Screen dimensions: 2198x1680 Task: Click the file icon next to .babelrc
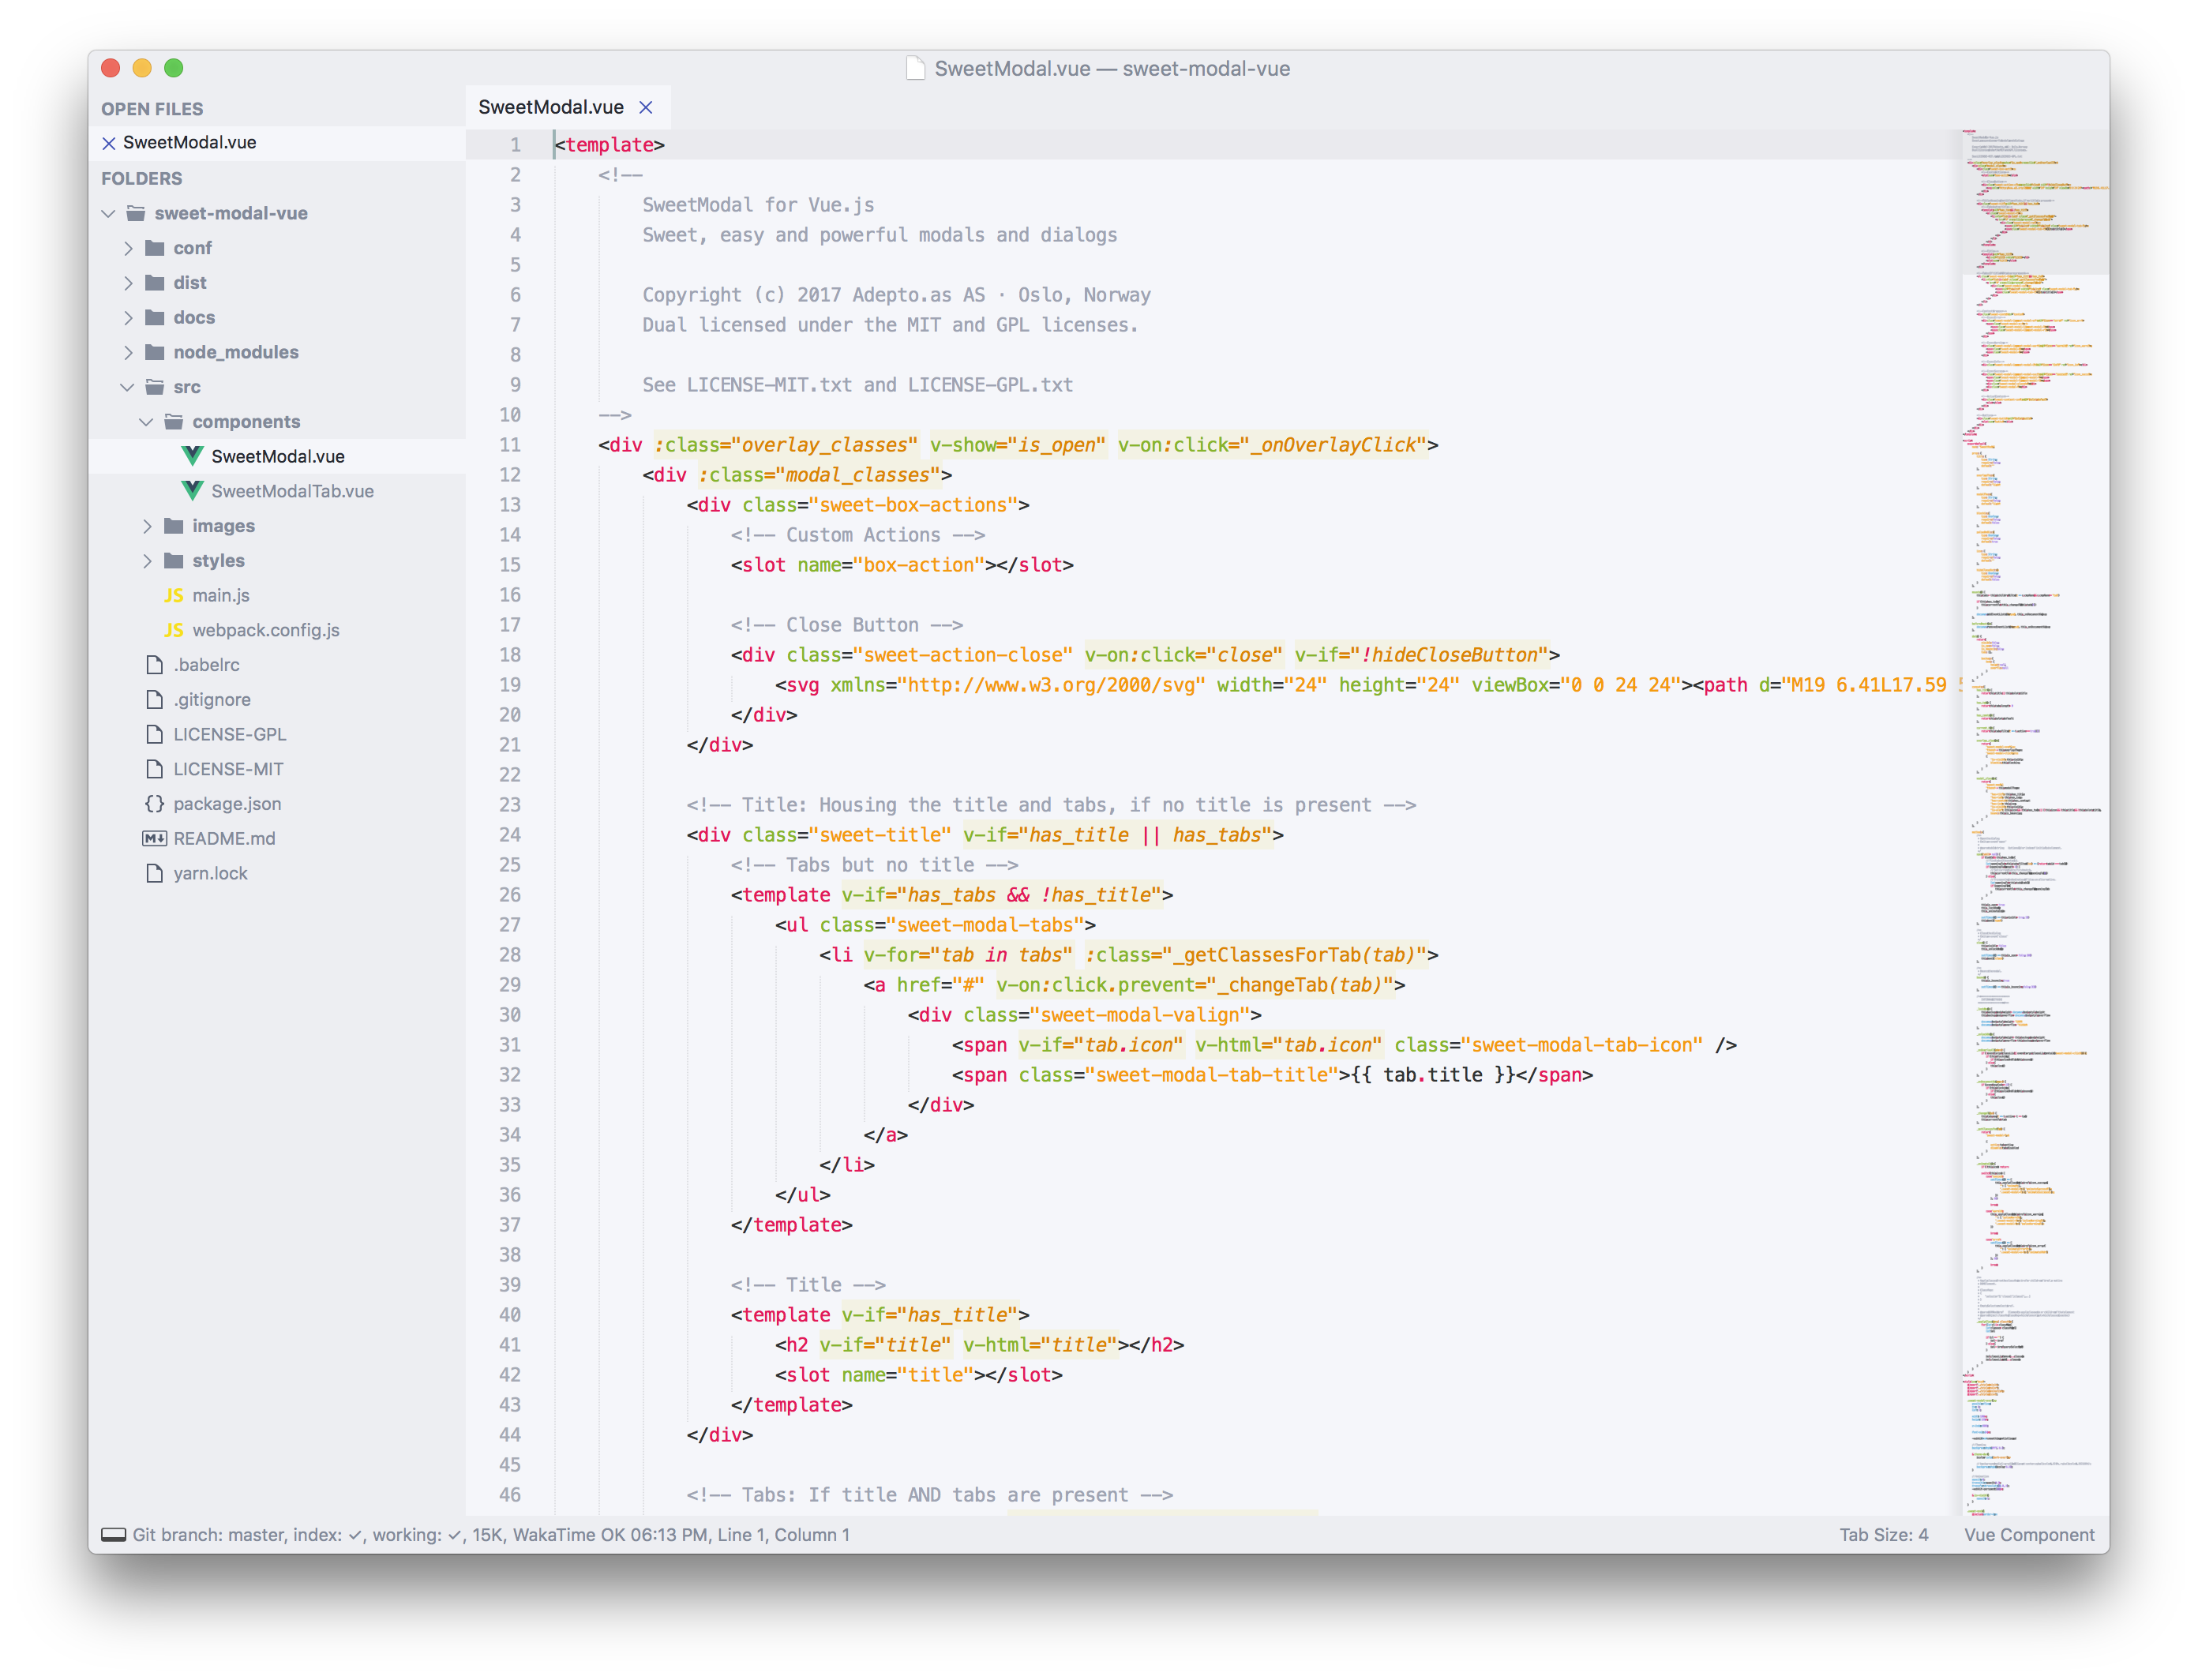point(154,665)
